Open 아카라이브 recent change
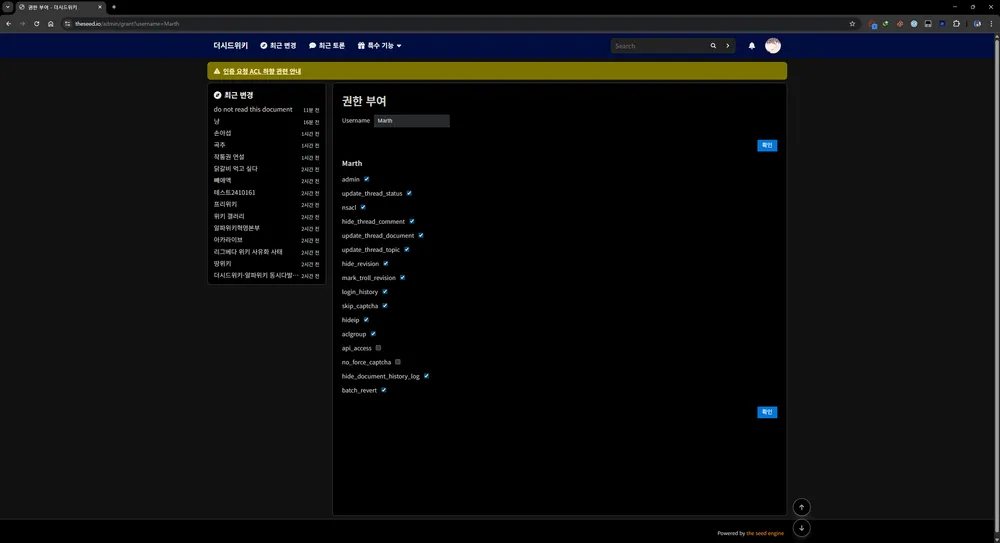The height and width of the screenshot is (543, 1000). 228,240
